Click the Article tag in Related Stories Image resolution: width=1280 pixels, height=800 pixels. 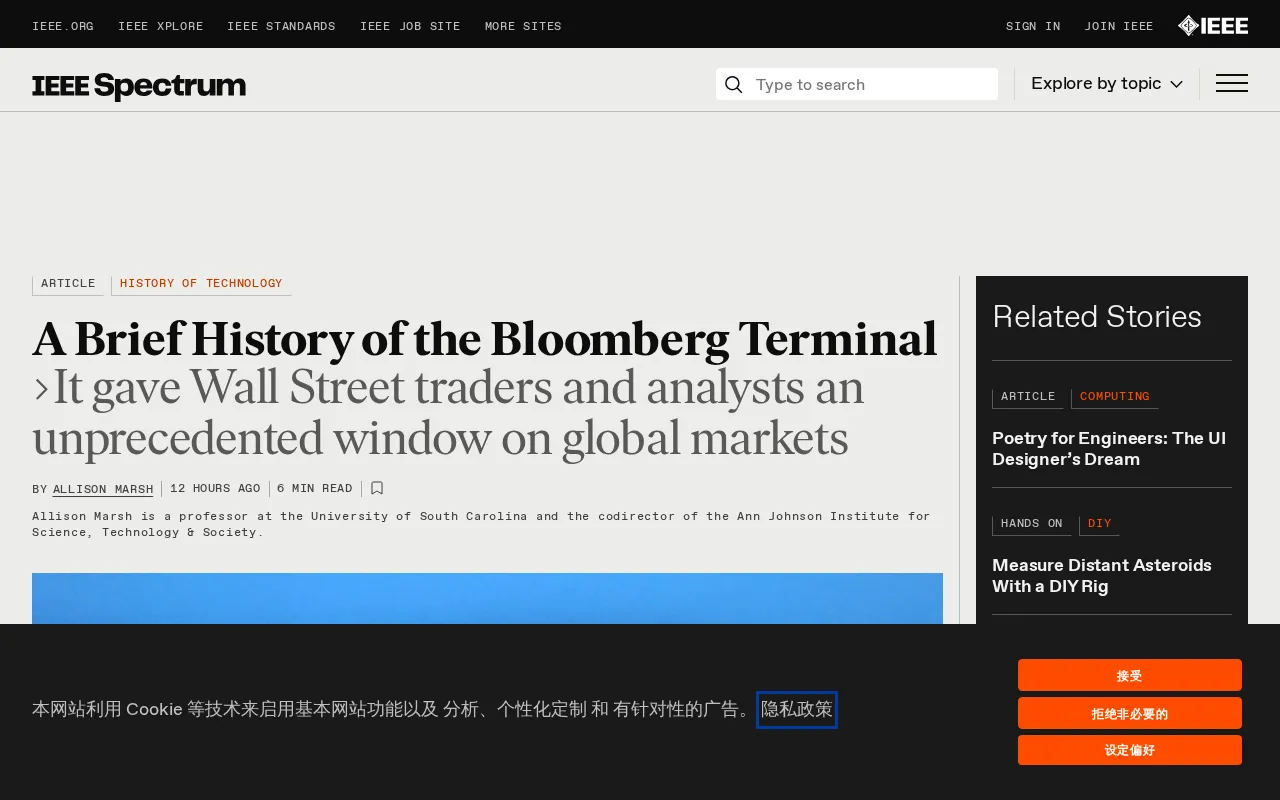pyautogui.click(x=1028, y=397)
